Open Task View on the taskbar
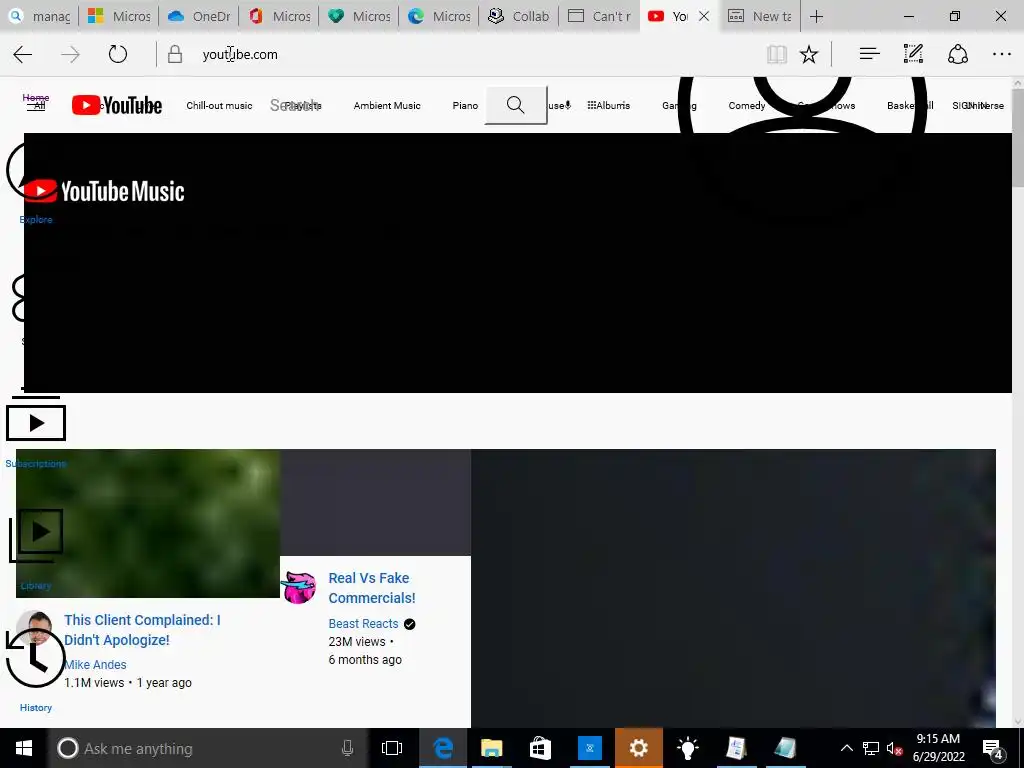The height and width of the screenshot is (768, 1024). click(x=392, y=748)
